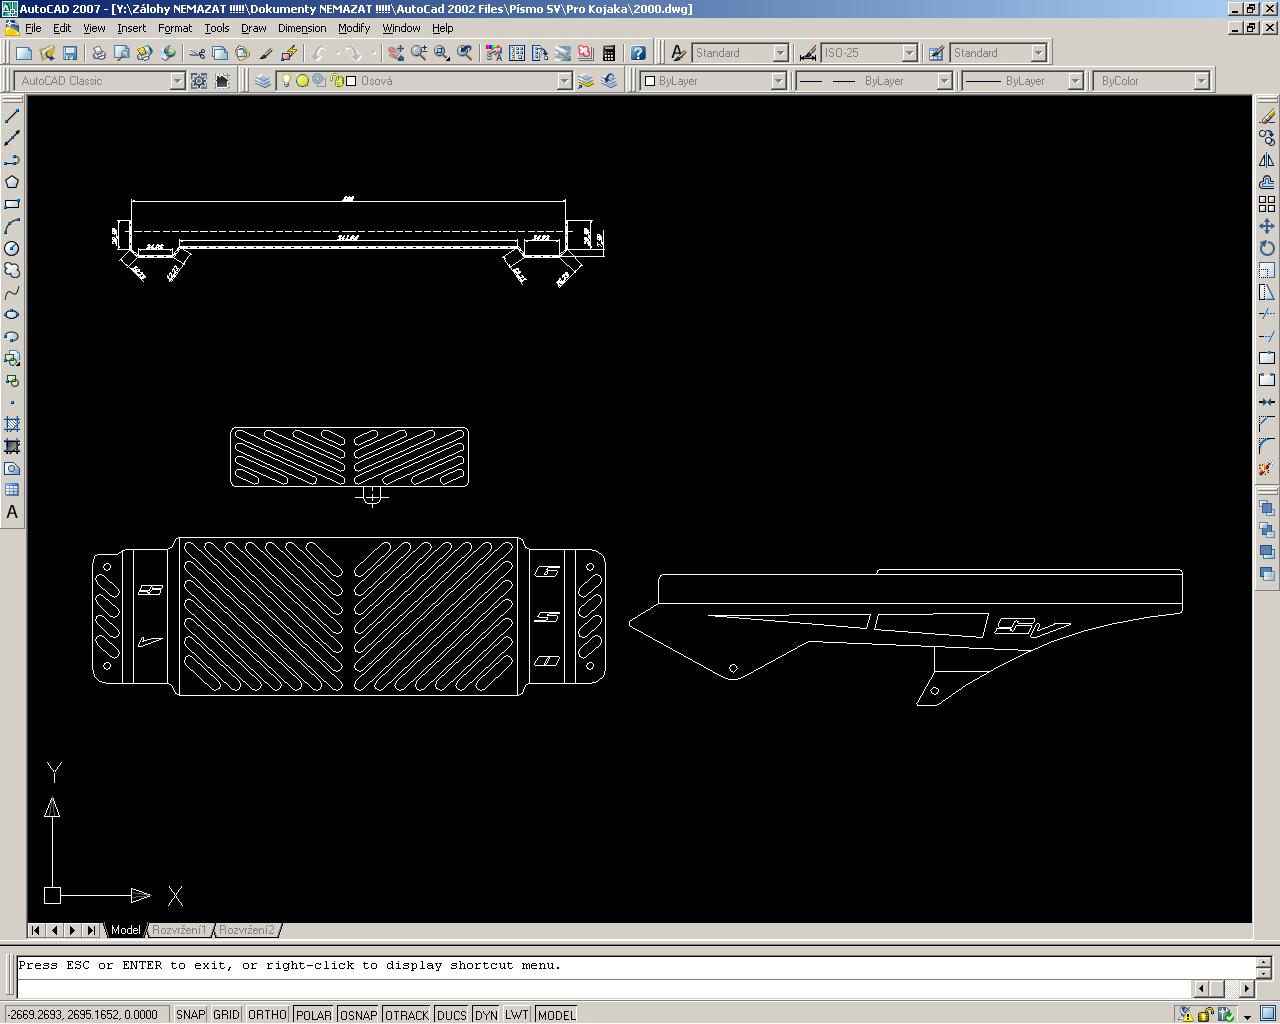Click the toolbar lock icon in status tray
Image resolution: width=1280 pixels, height=1024 pixels.
(1206, 1014)
